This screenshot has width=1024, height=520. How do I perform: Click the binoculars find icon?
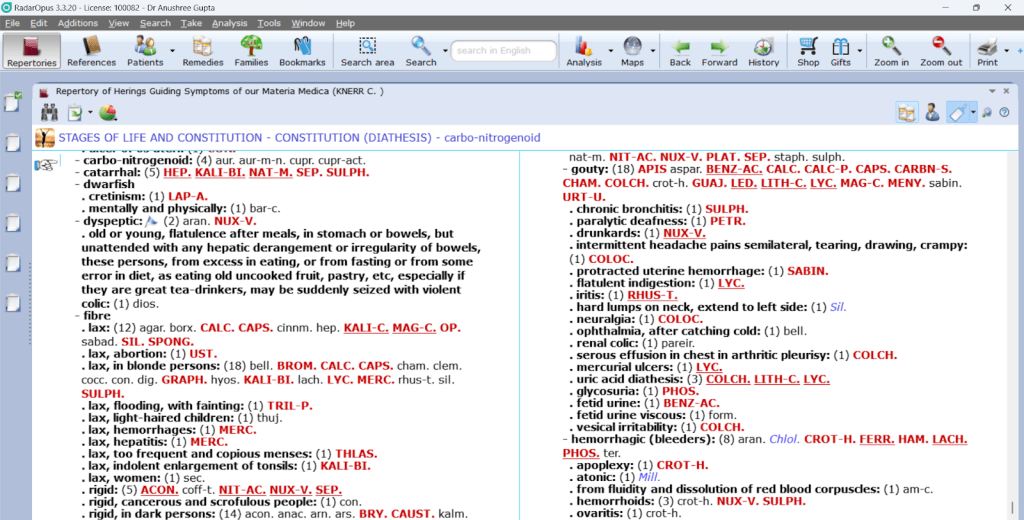pos(50,112)
